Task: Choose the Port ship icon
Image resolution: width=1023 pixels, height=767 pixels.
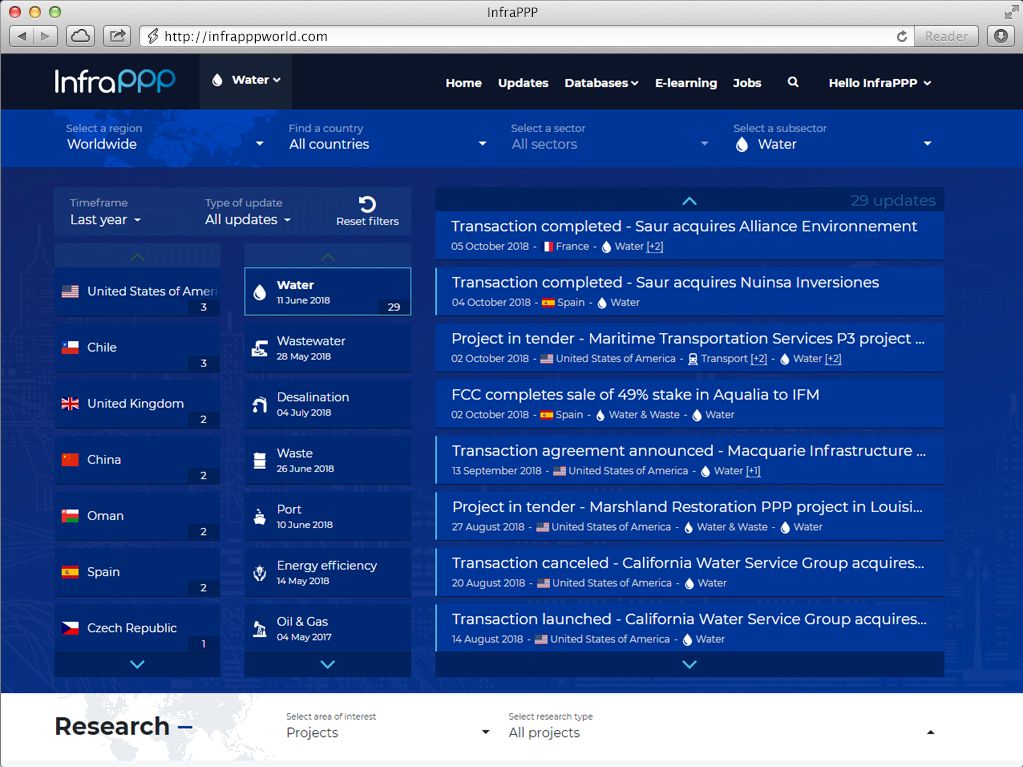Action: [260, 516]
